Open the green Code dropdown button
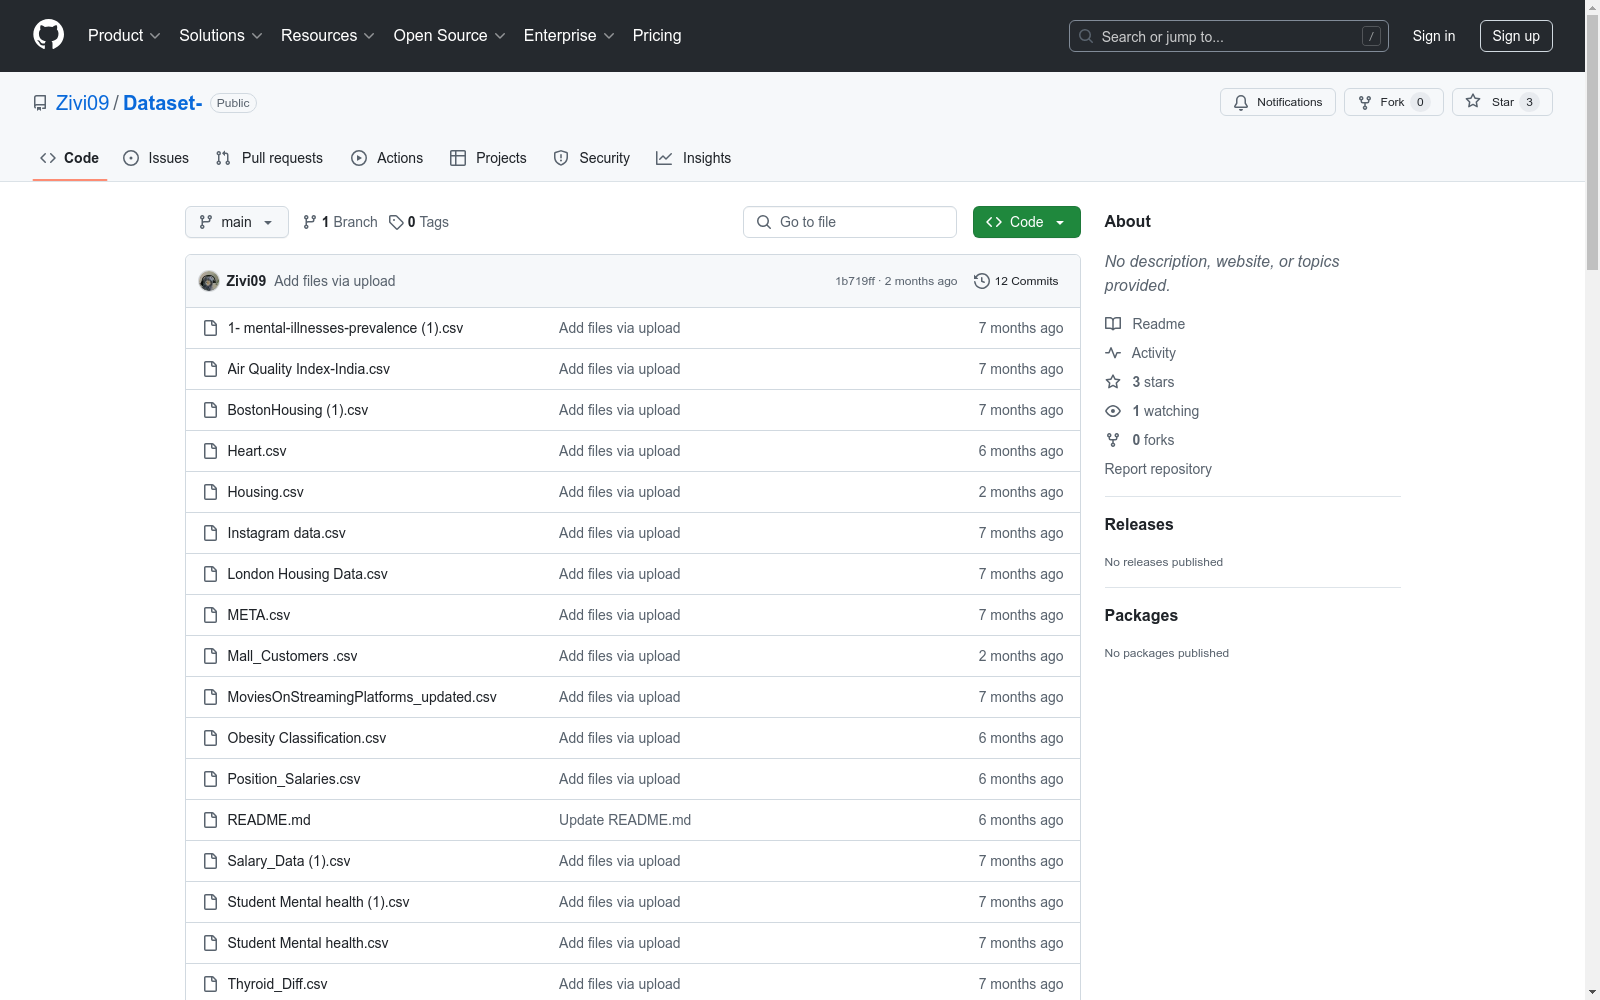 click(x=1027, y=222)
